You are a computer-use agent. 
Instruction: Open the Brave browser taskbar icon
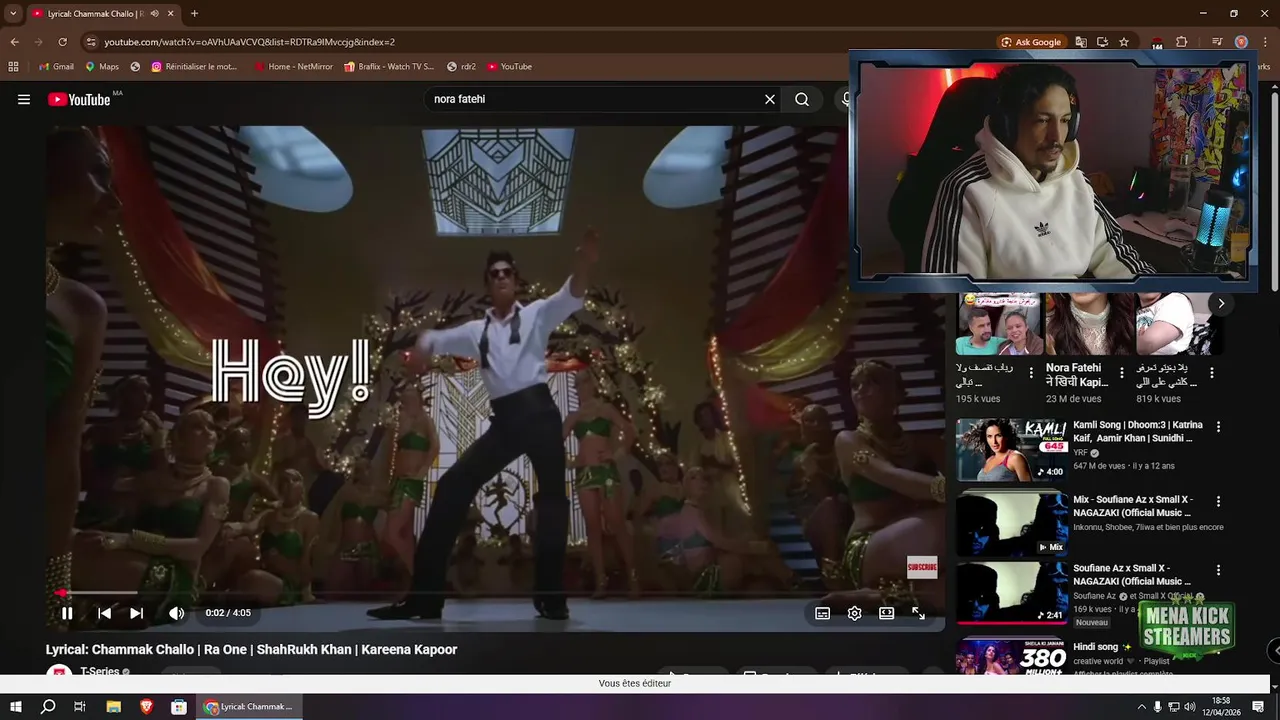(x=146, y=706)
